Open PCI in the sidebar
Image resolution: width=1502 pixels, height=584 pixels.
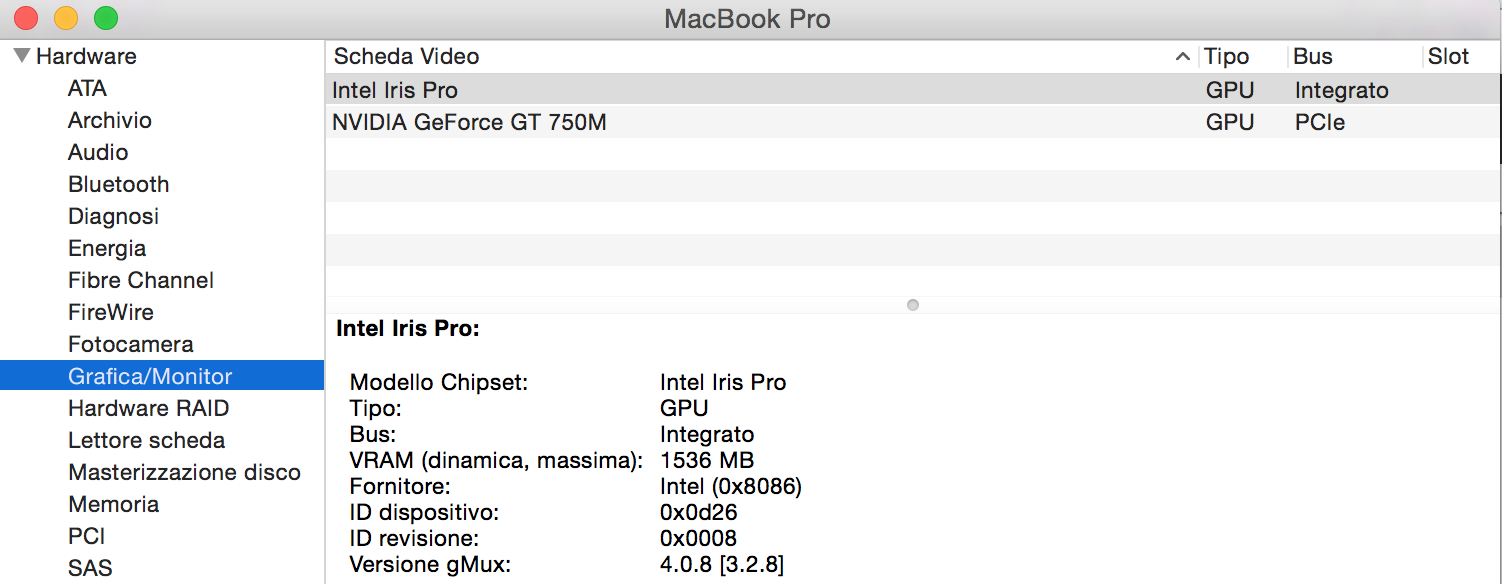87,536
